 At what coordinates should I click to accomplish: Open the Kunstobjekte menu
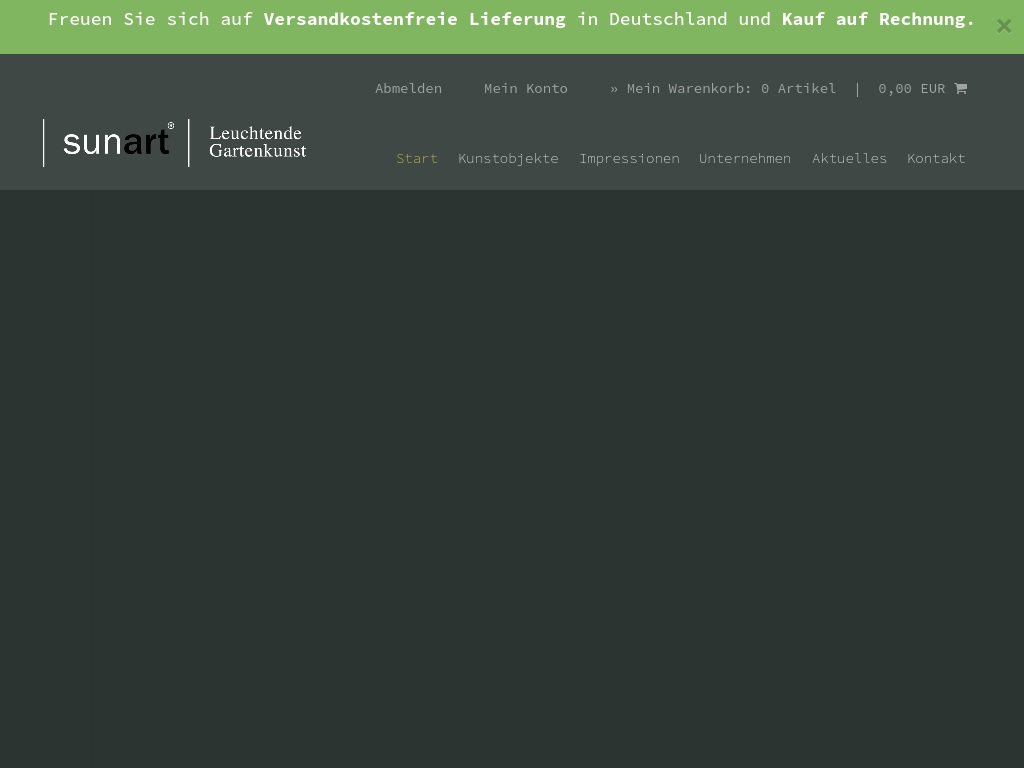click(508, 158)
